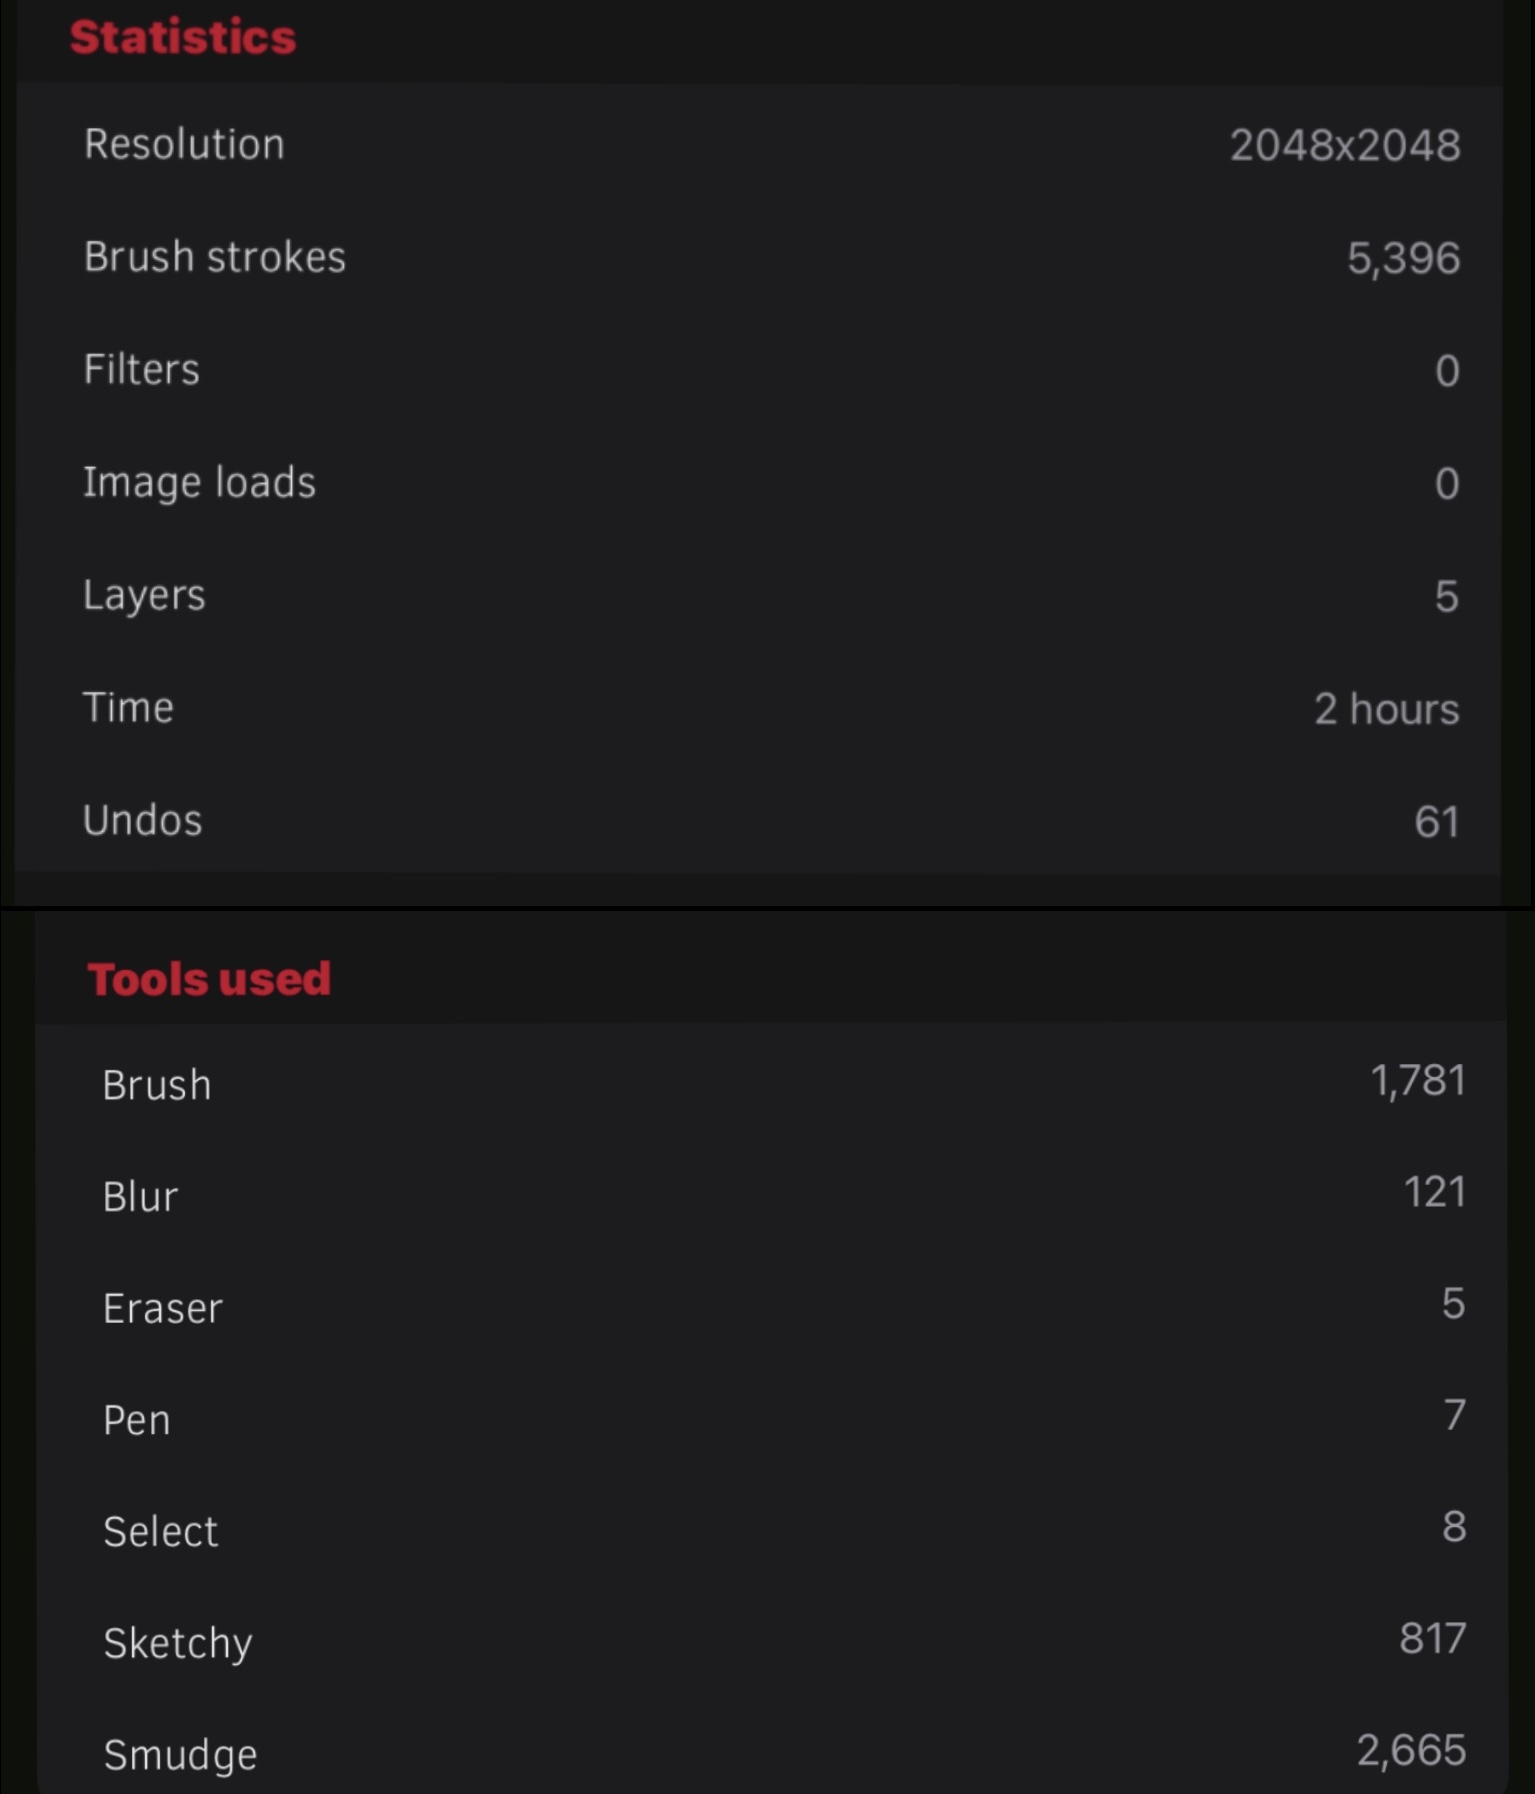Select the Resolution label
The image size is (1535, 1794).
click(x=184, y=144)
